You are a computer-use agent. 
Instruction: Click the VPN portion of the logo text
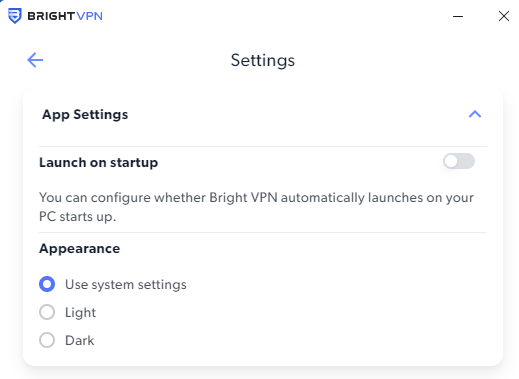[x=89, y=16]
